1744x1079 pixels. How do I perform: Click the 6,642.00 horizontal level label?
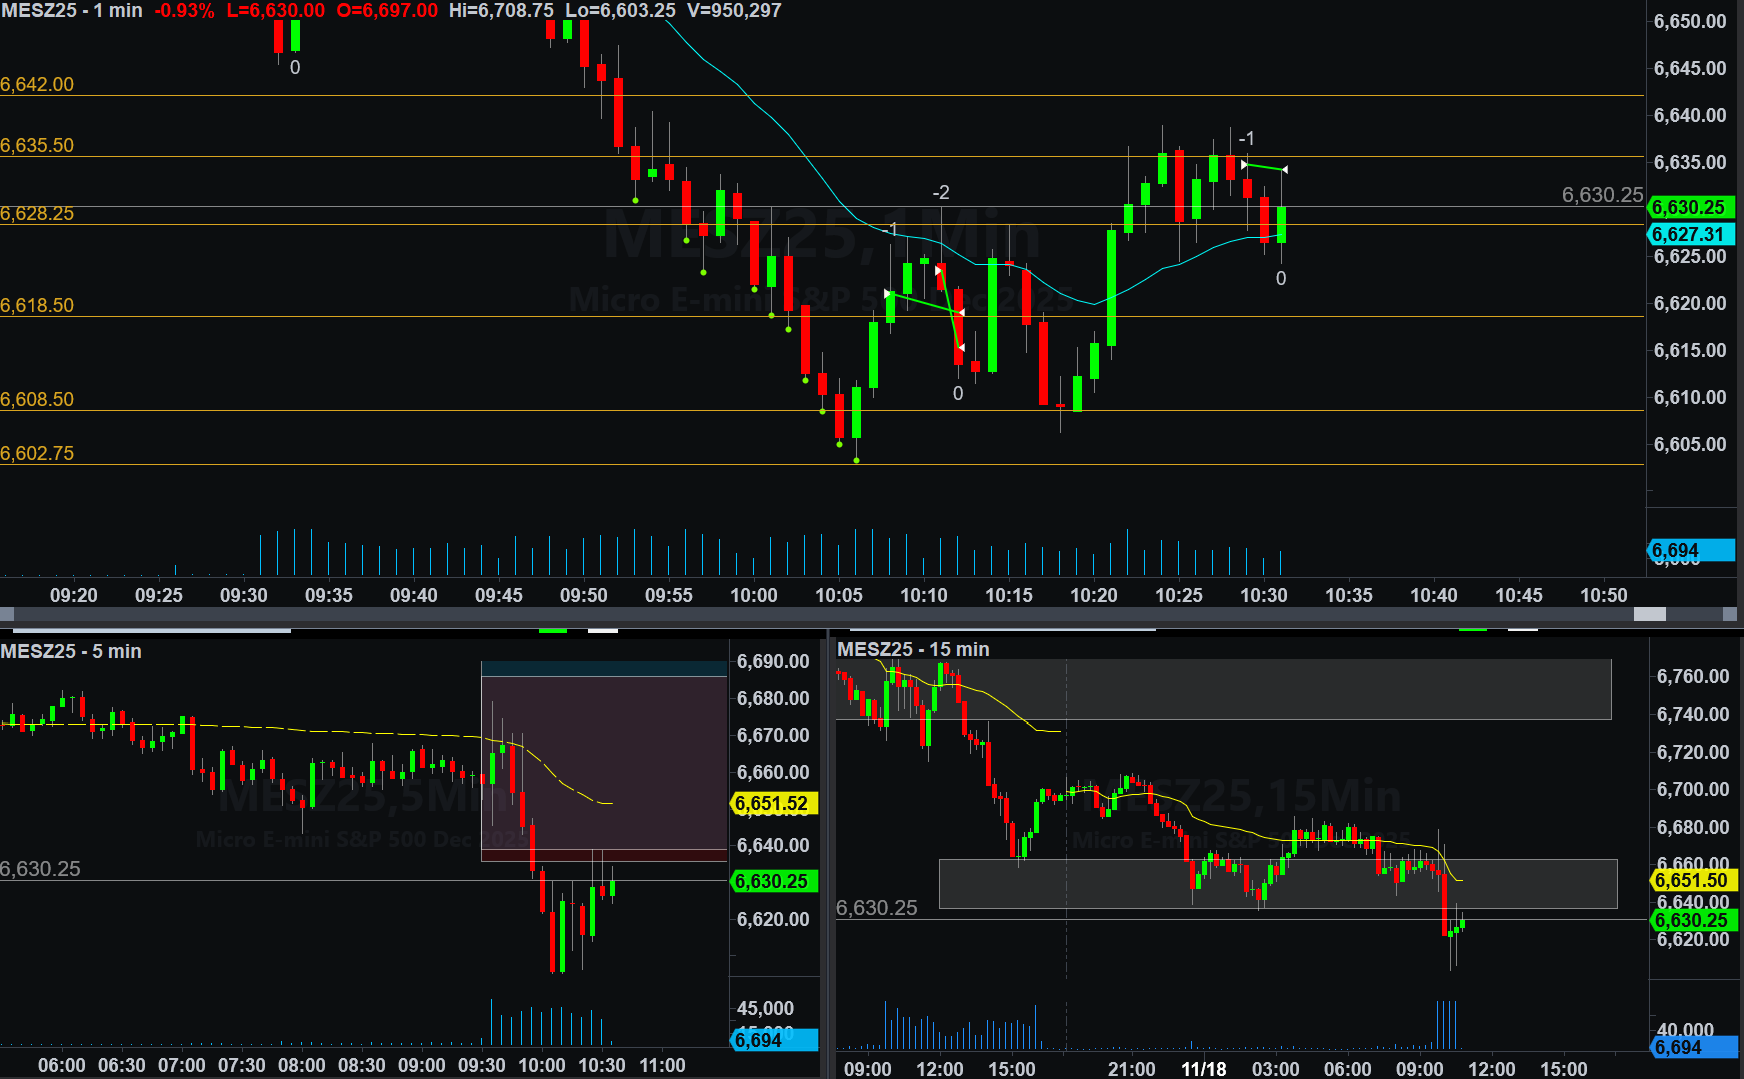[37, 84]
